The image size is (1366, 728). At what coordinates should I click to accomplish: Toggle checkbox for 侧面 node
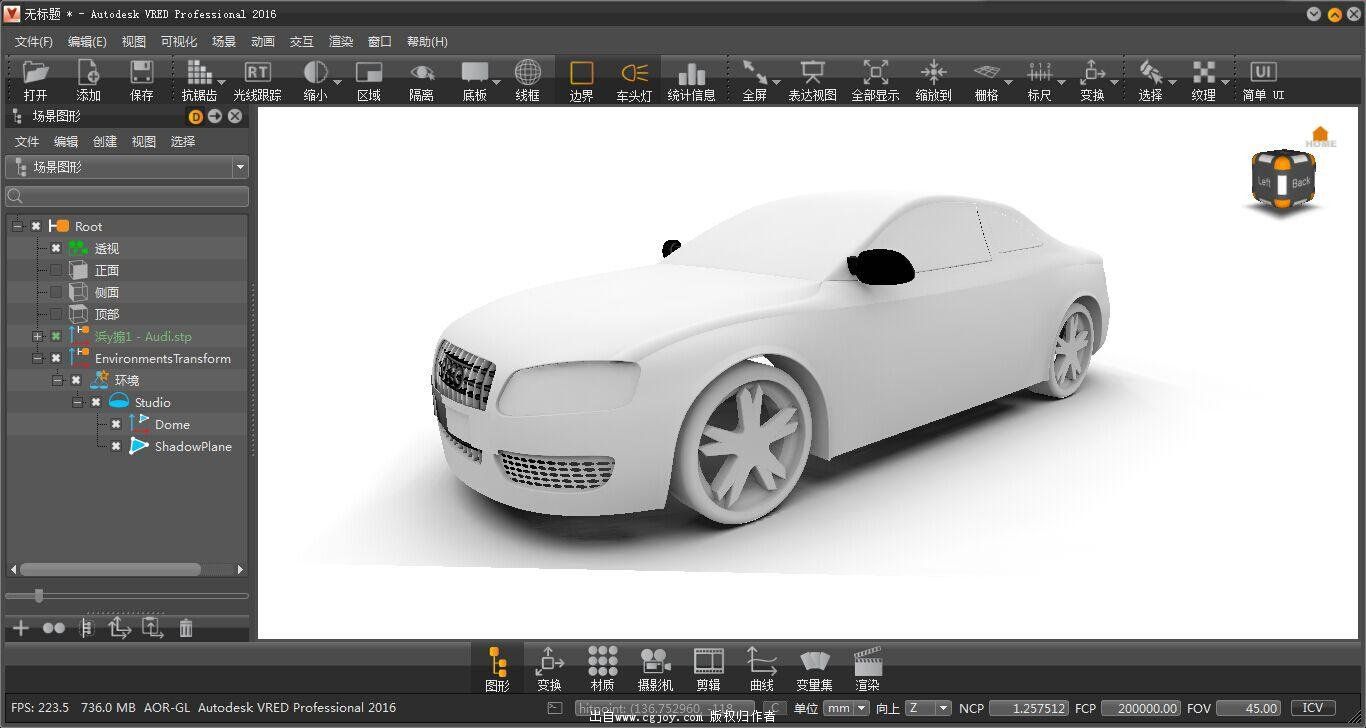pyautogui.click(x=56, y=292)
